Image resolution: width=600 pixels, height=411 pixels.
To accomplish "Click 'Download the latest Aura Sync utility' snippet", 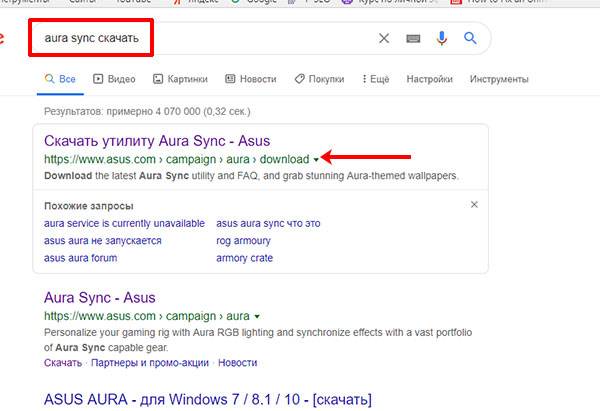I will [x=251, y=176].
